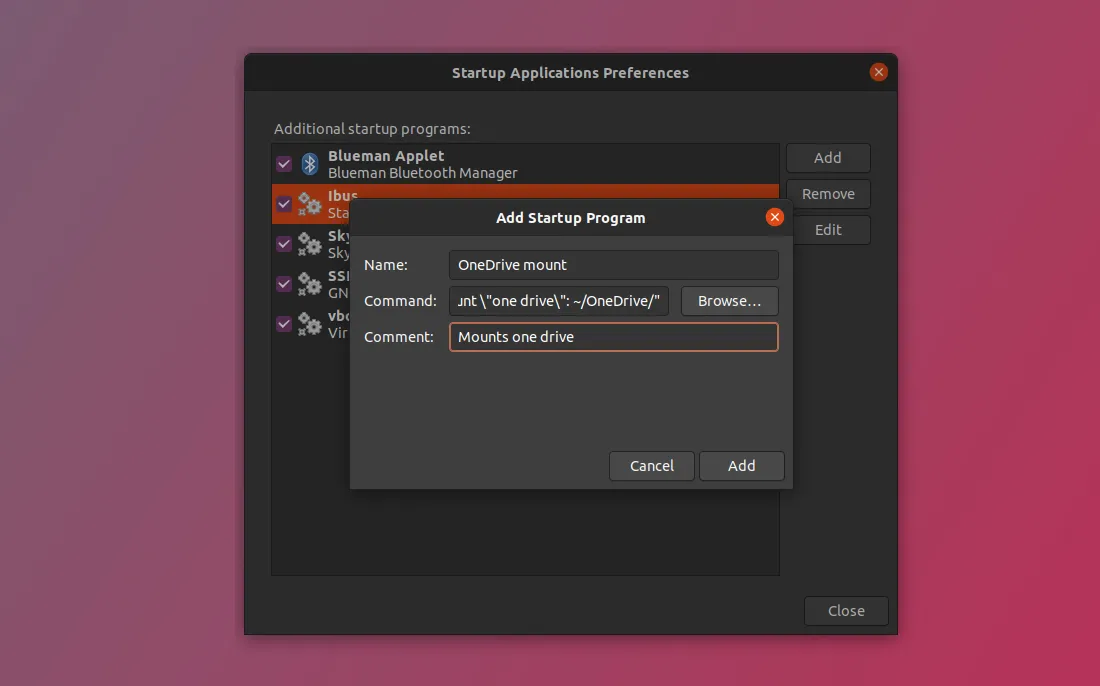
Task: Click the Blueman Bluetooth Manager description text
Action: pos(422,173)
